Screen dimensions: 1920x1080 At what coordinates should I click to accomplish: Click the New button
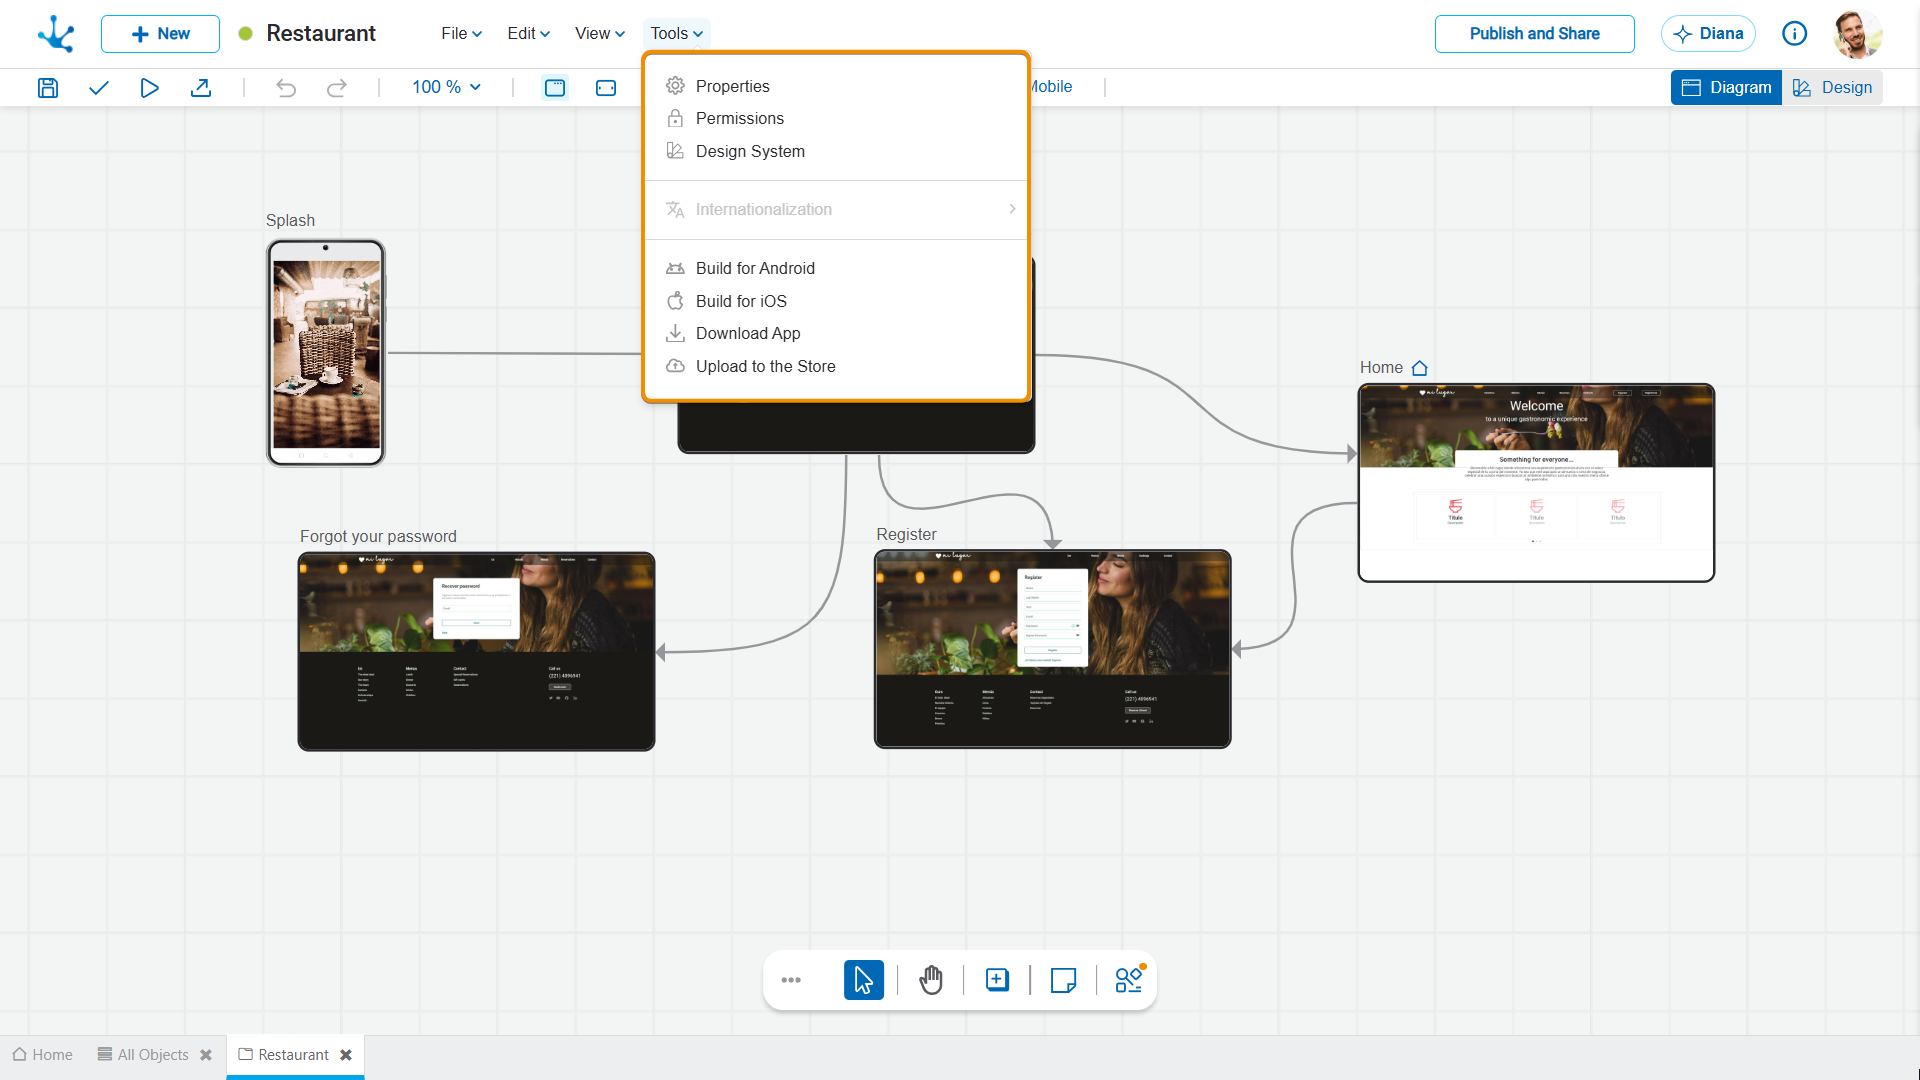pos(160,34)
